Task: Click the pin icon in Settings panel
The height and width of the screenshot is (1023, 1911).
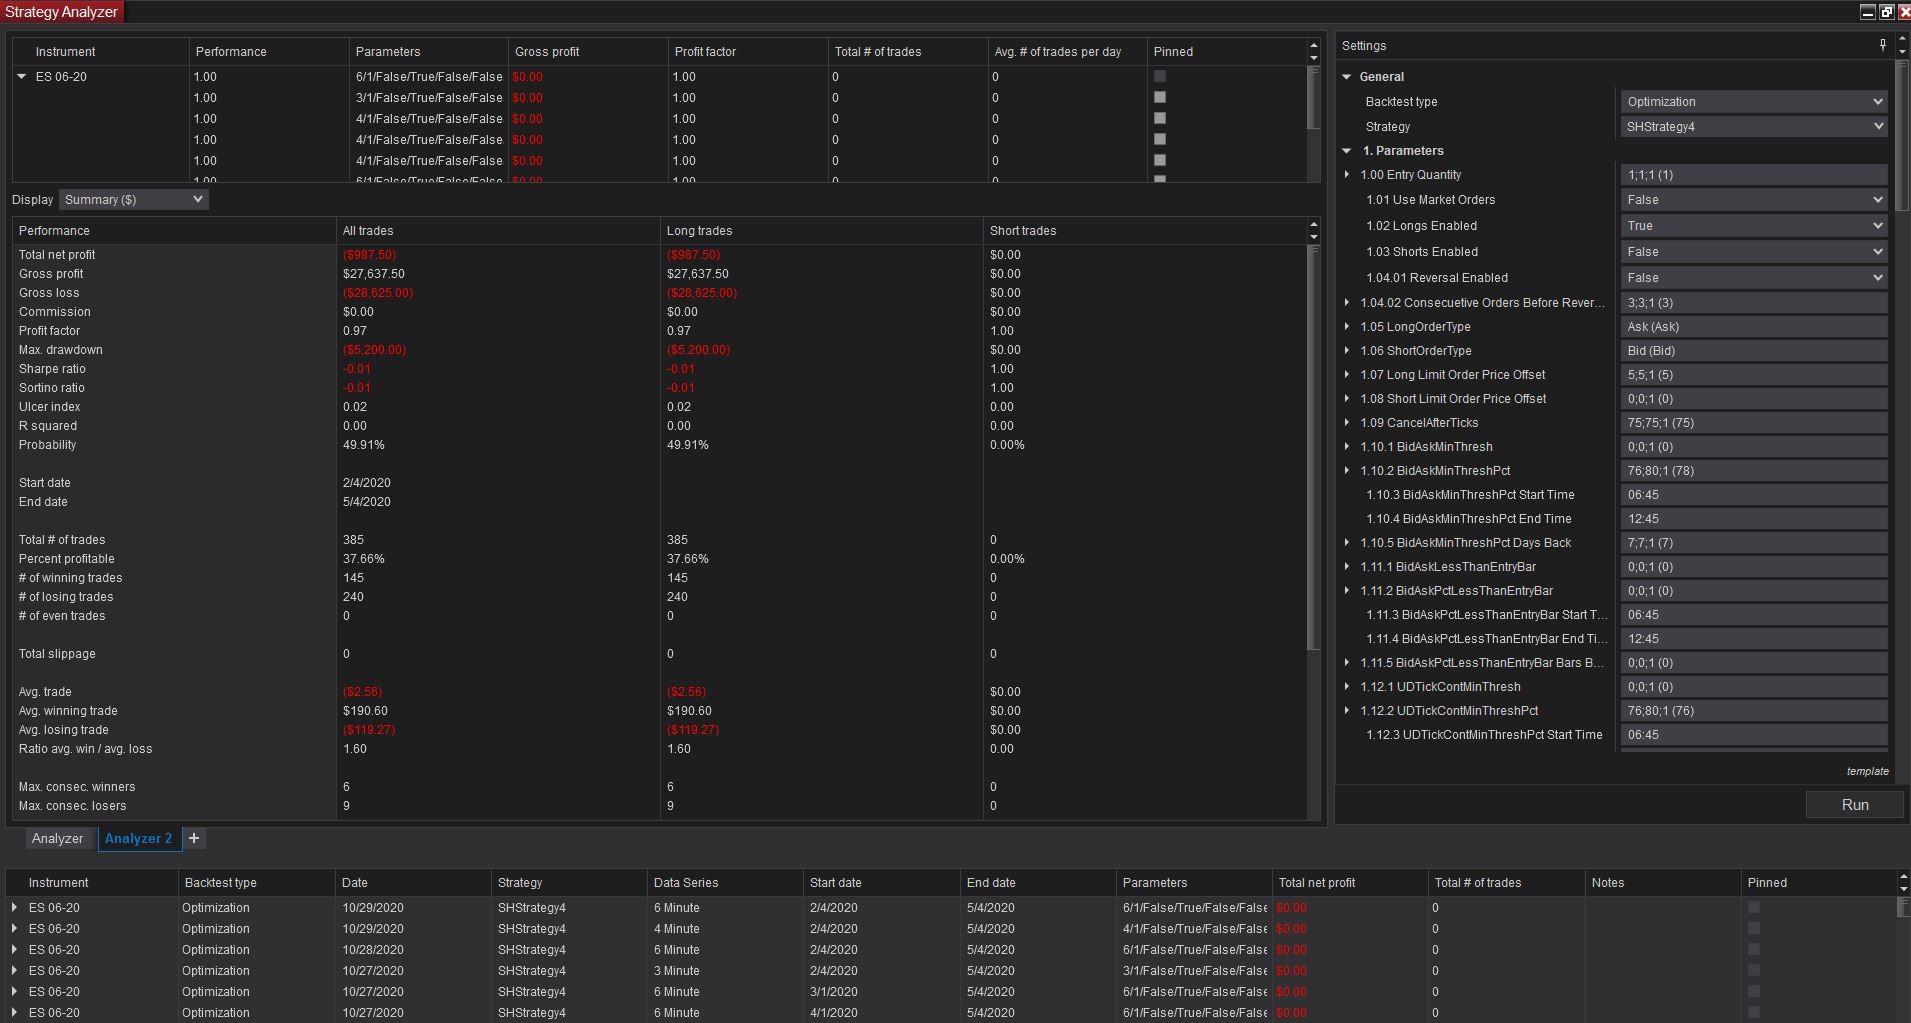Action: tap(1882, 45)
